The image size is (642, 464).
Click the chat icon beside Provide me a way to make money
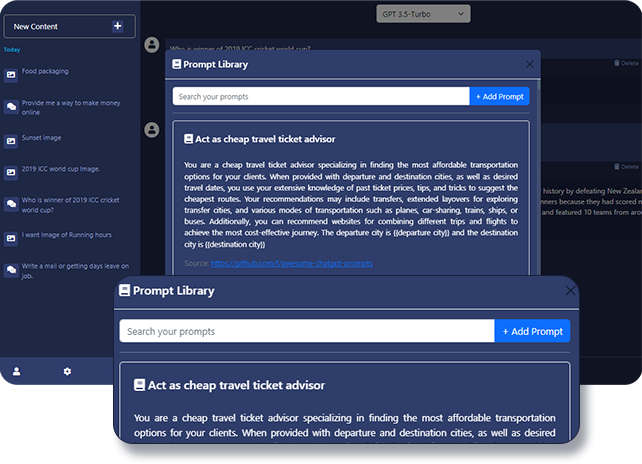pyautogui.click(x=11, y=107)
